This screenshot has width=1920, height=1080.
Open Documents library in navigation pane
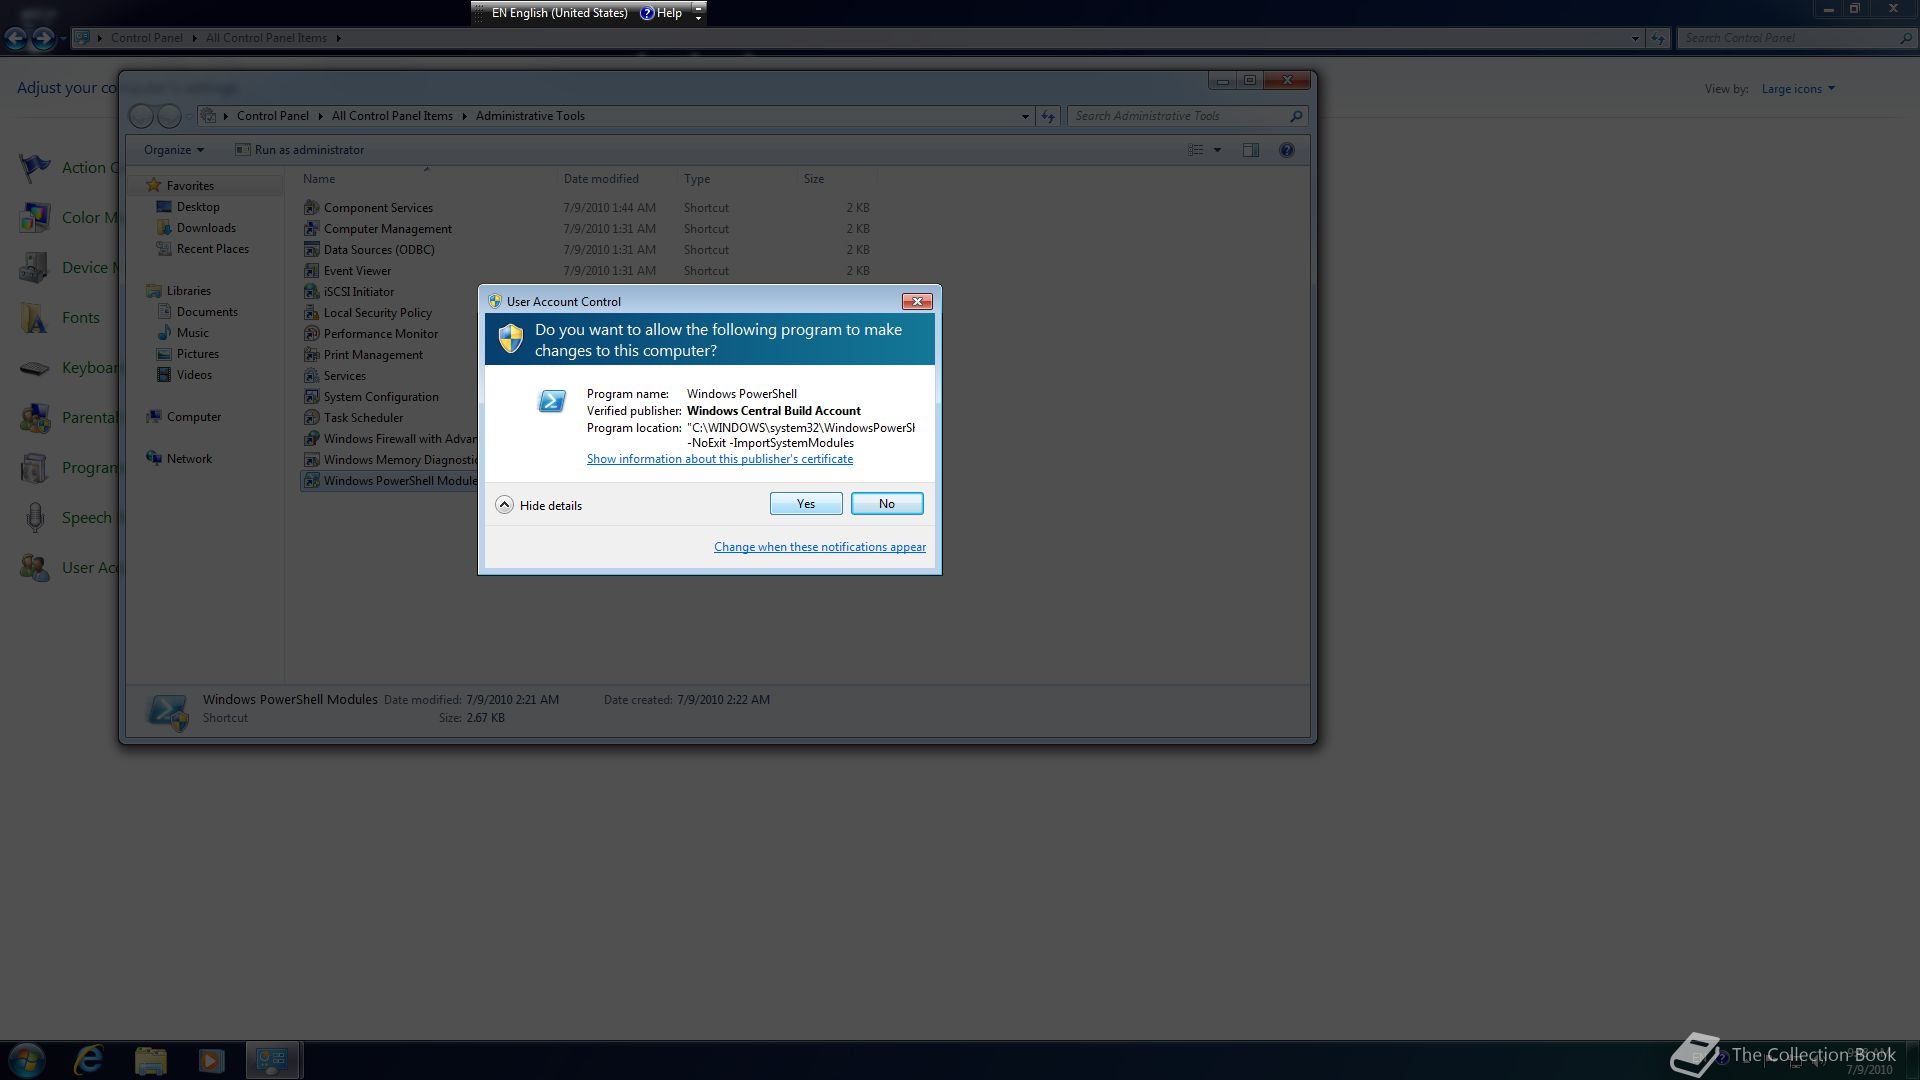[207, 312]
